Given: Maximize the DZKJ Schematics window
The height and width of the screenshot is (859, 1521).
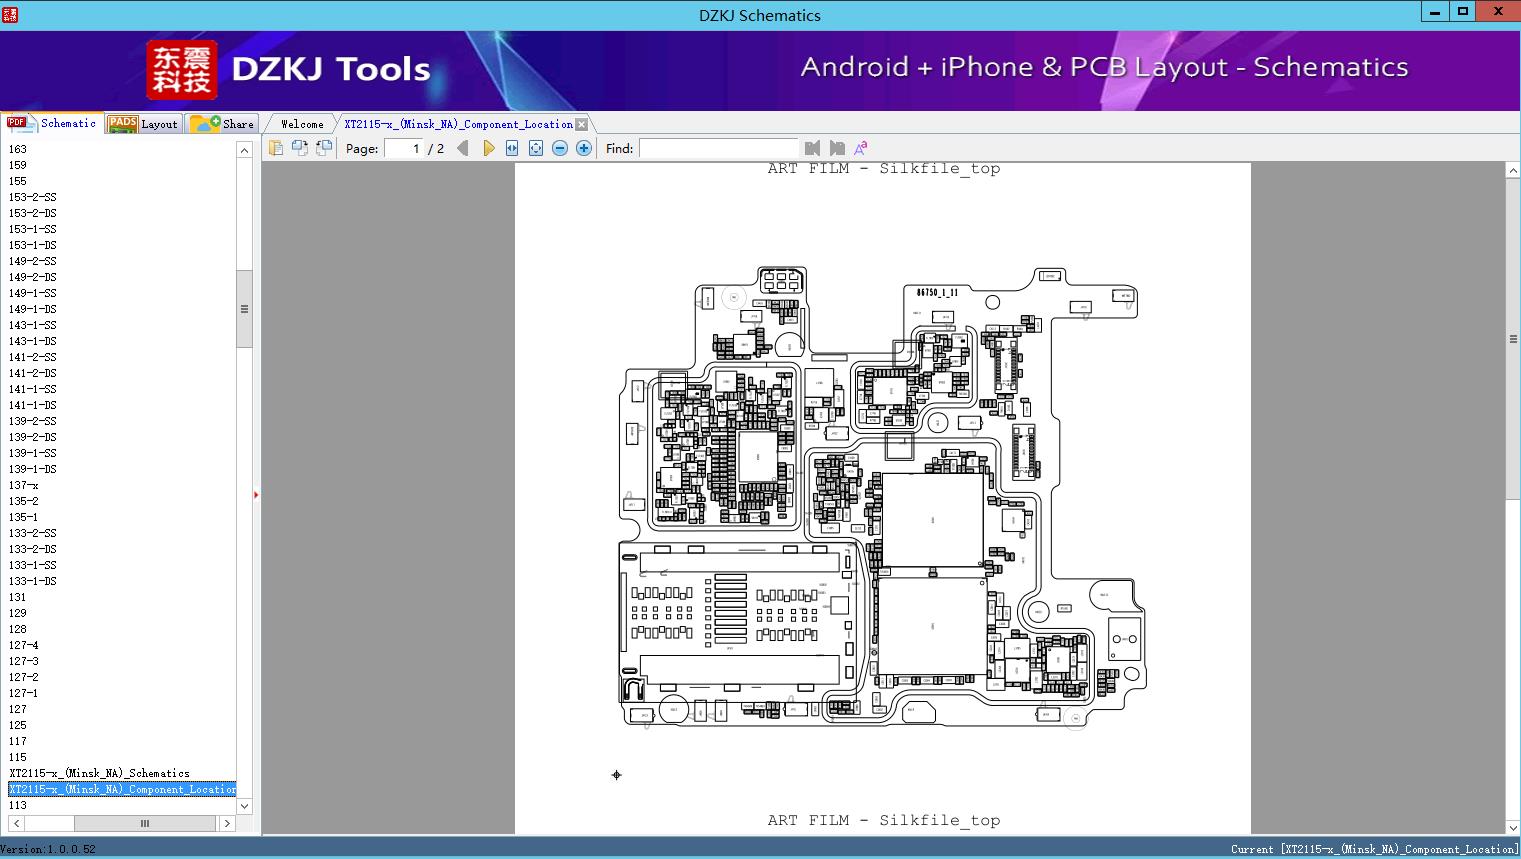Looking at the screenshot, I should point(1463,12).
